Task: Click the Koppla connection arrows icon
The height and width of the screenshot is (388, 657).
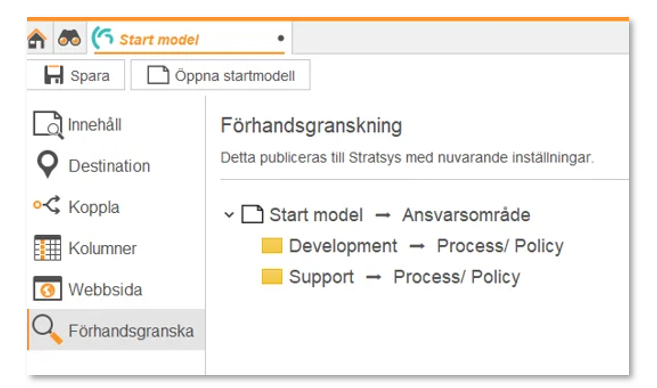Action: (x=47, y=205)
